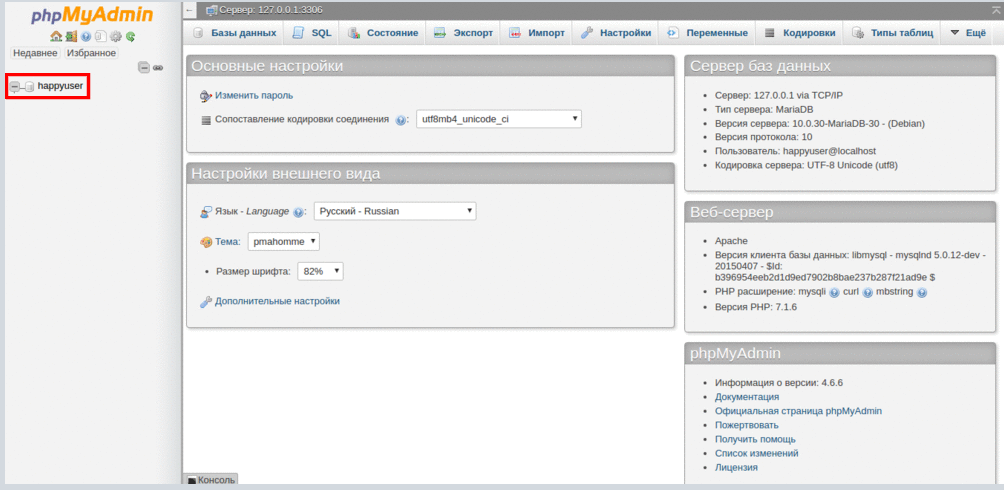Viewport: 1004px width, 490px height.
Task: Open the MariaDB documentation page icon
Action: (x=101, y=37)
